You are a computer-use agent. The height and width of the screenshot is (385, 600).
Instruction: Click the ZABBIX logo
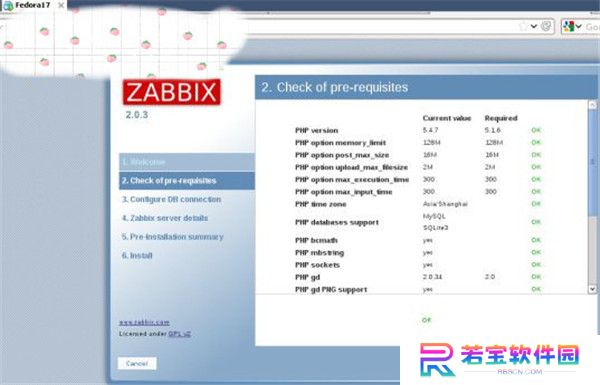point(171,92)
